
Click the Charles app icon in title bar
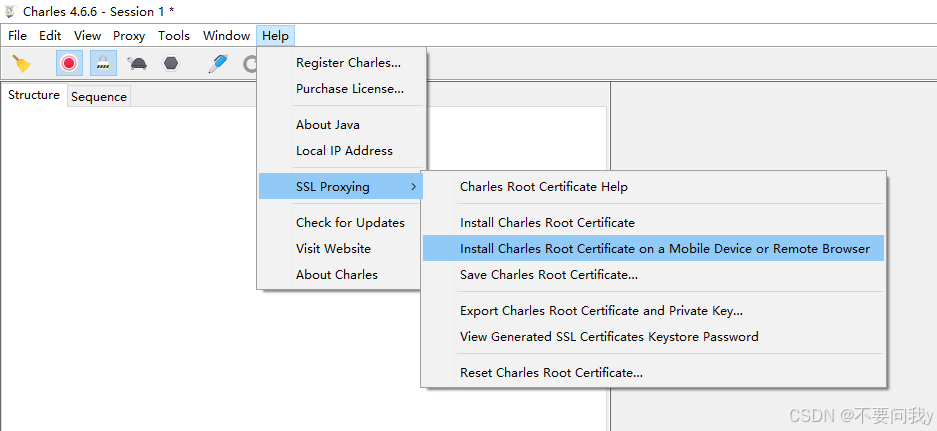(x=10, y=11)
